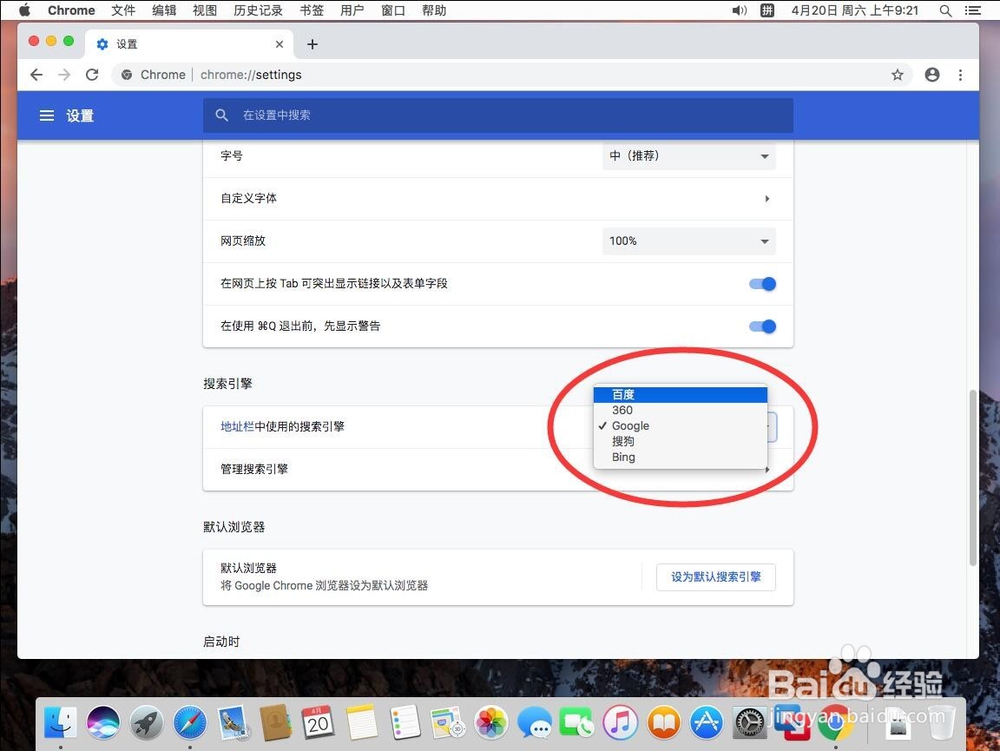Open the 字号 font size dropdown
Viewport: 1000px width, 751px height.
[x=689, y=156]
